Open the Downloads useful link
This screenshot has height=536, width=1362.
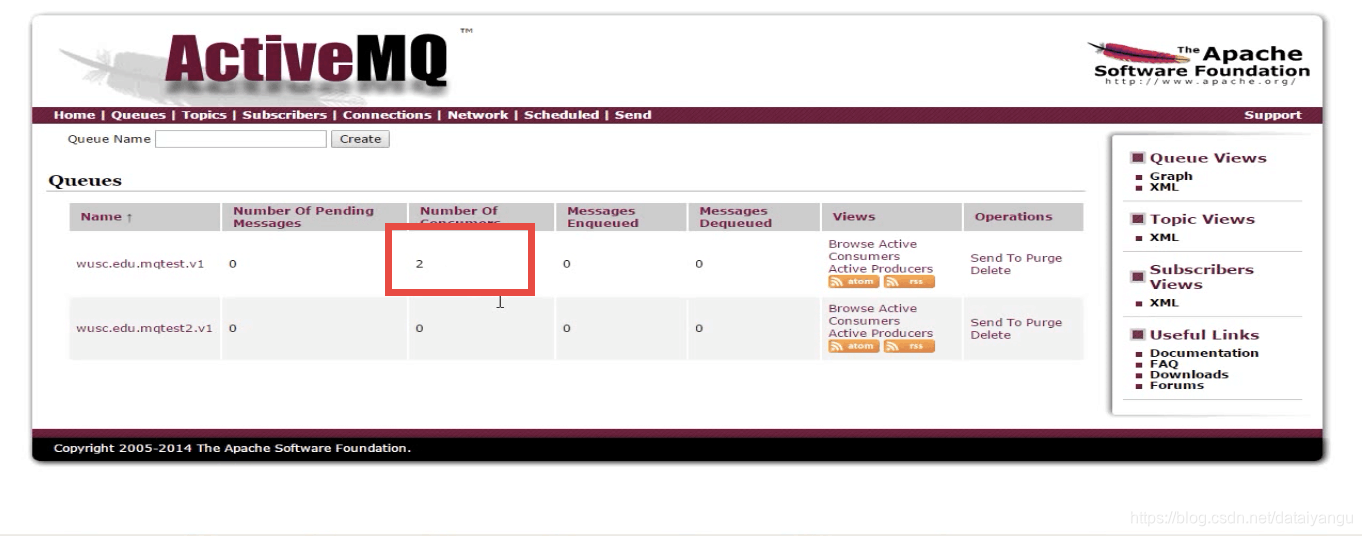coord(1189,375)
